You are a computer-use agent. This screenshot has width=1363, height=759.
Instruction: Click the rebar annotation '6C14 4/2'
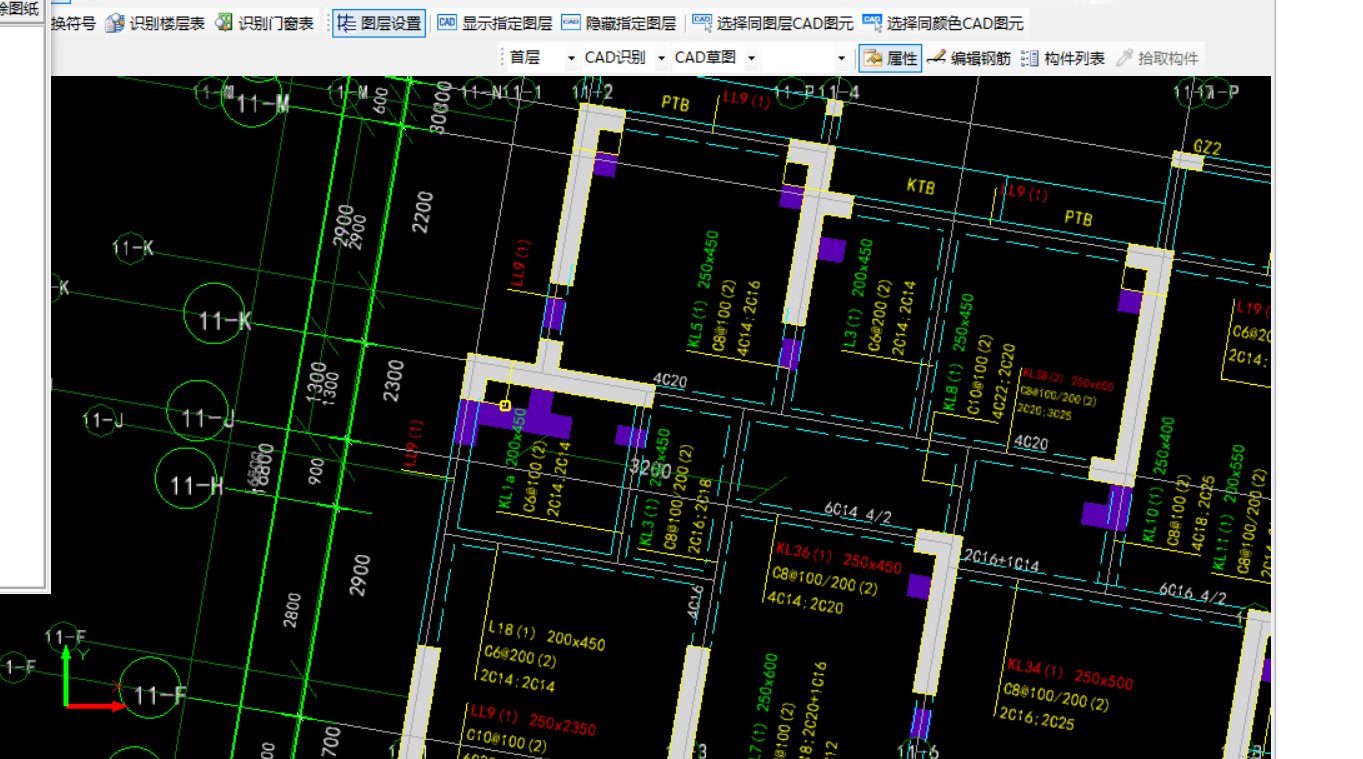click(x=857, y=513)
